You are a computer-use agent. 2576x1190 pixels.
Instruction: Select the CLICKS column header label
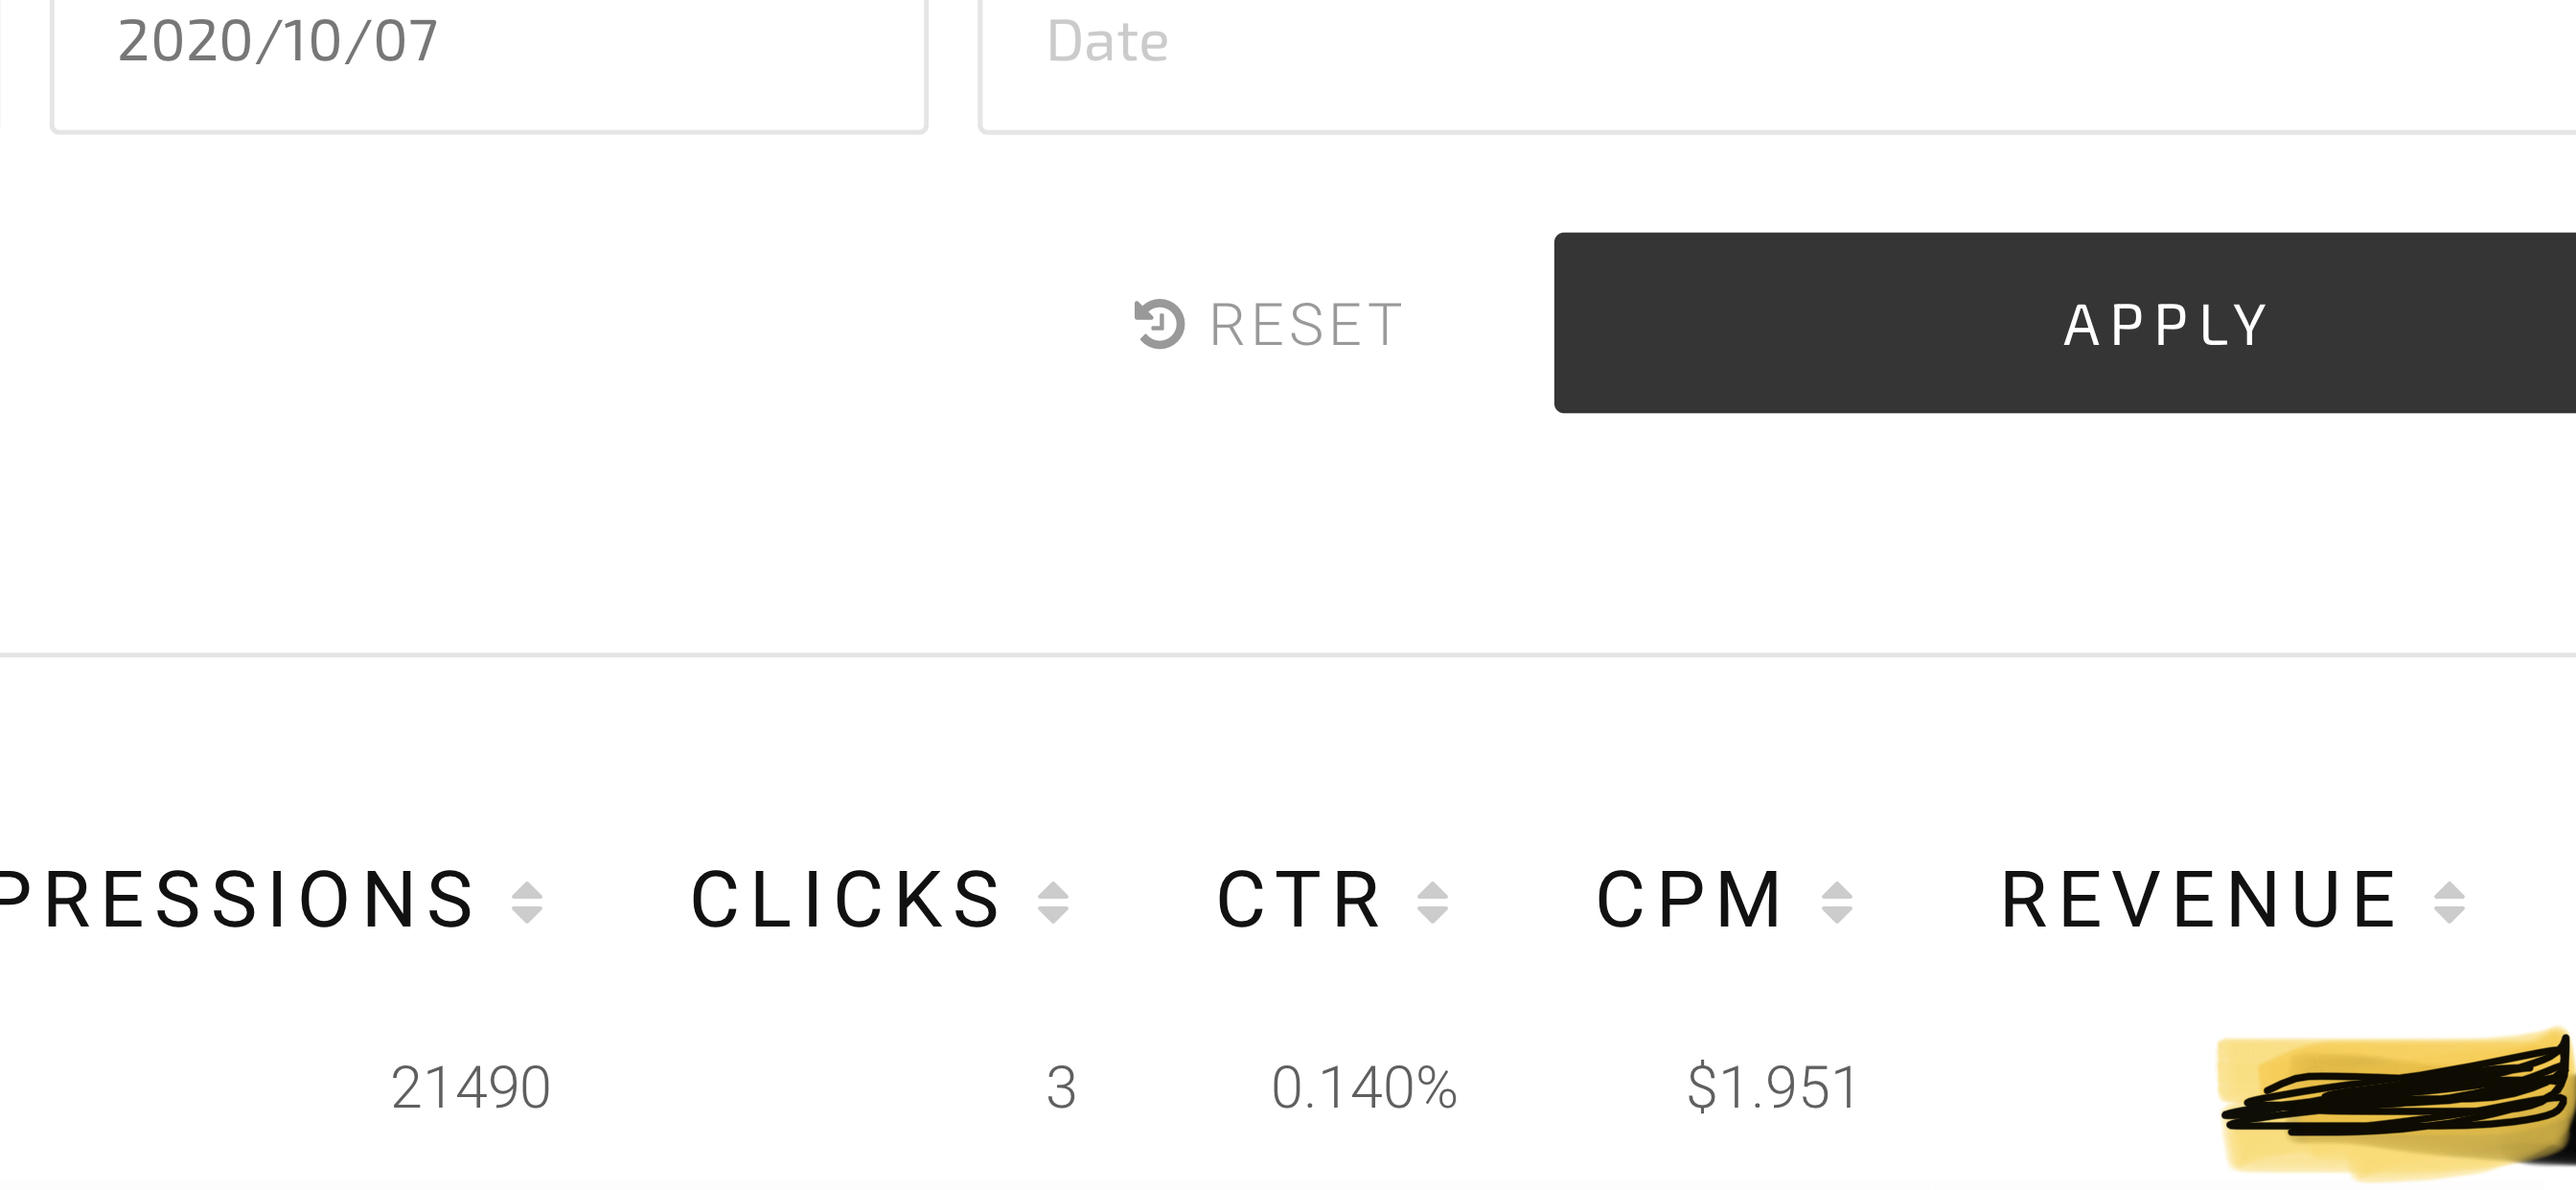[x=847, y=900]
